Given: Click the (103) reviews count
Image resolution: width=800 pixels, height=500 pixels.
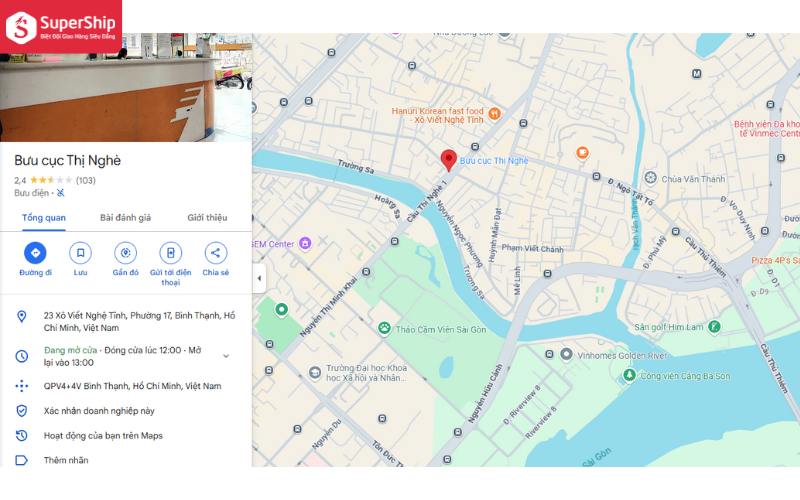Looking at the screenshot, I should tap(86, 180).
